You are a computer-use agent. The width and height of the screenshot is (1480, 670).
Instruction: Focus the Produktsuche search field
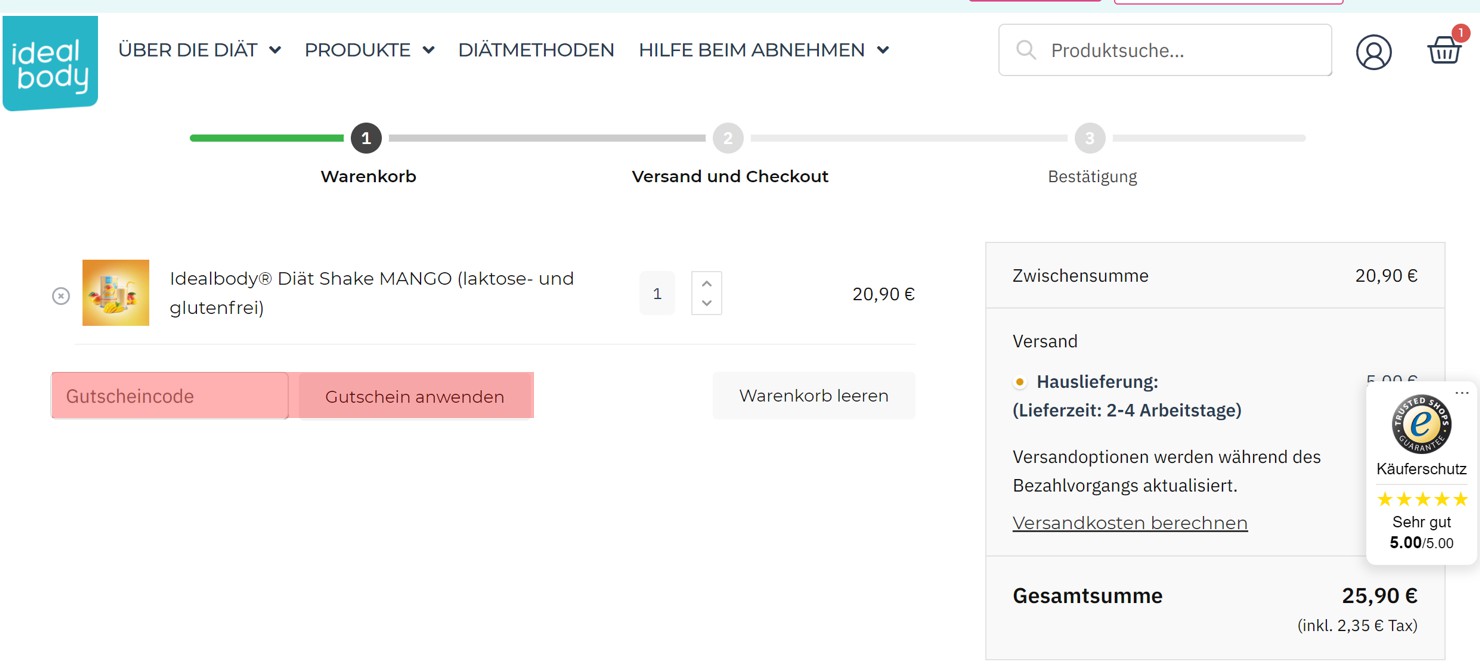point(1165,50)
